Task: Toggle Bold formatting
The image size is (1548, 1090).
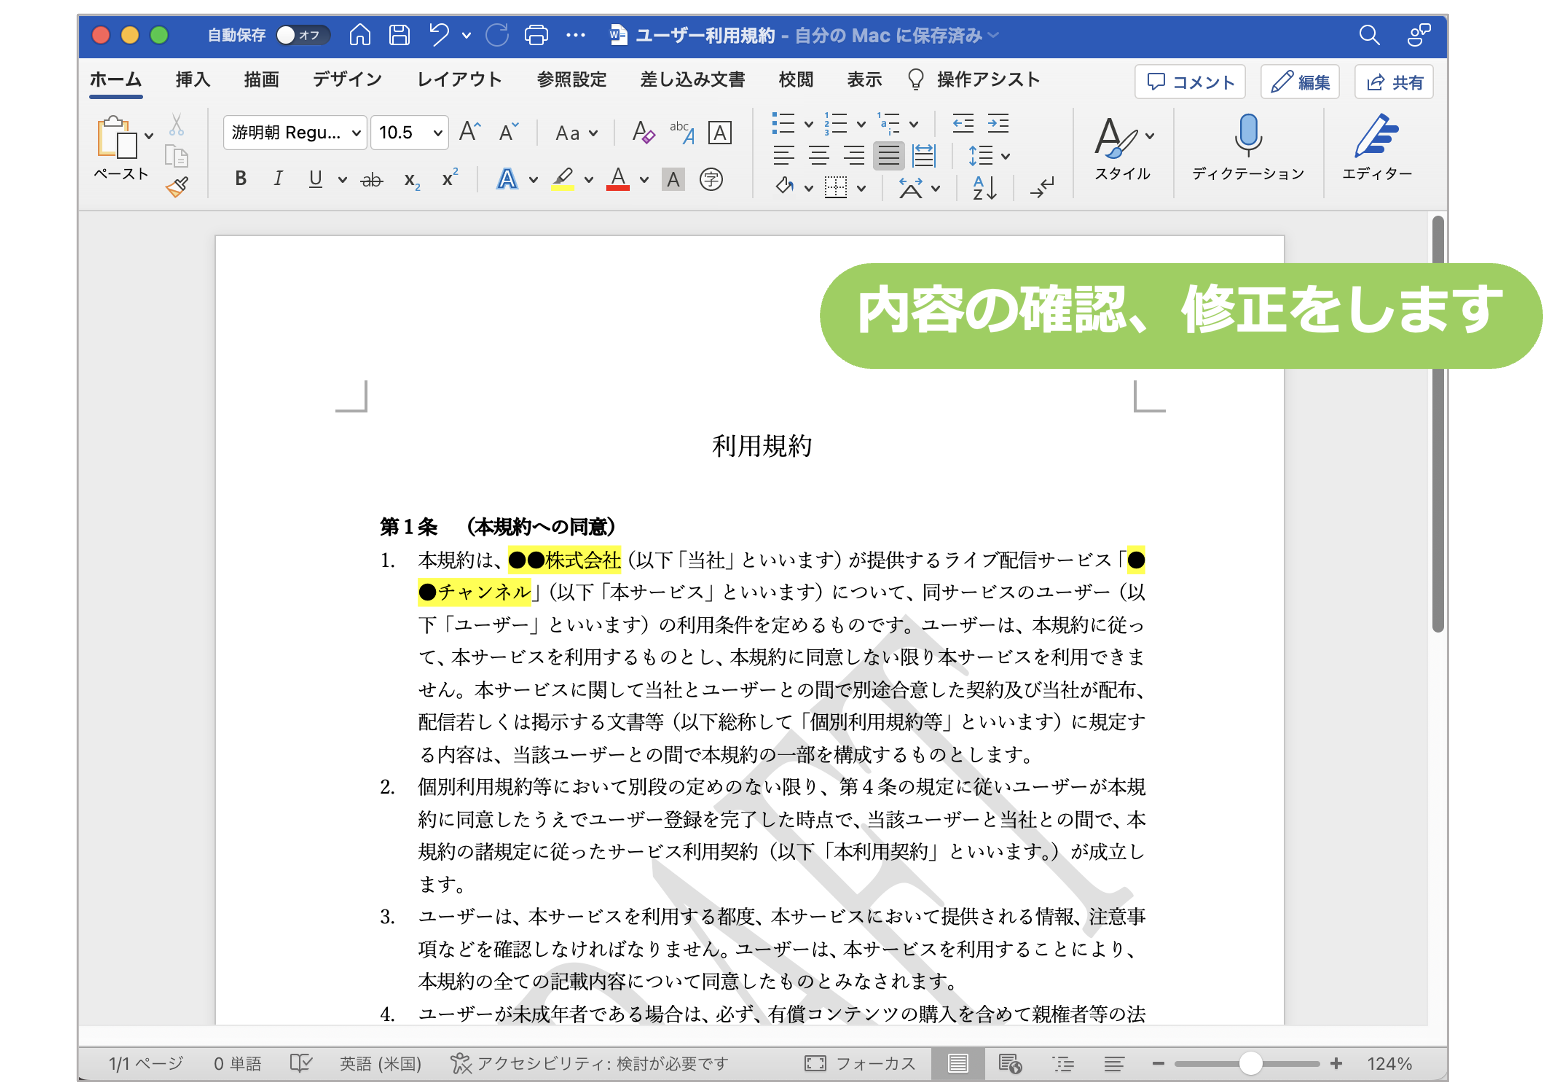Action: click(240, 179)
